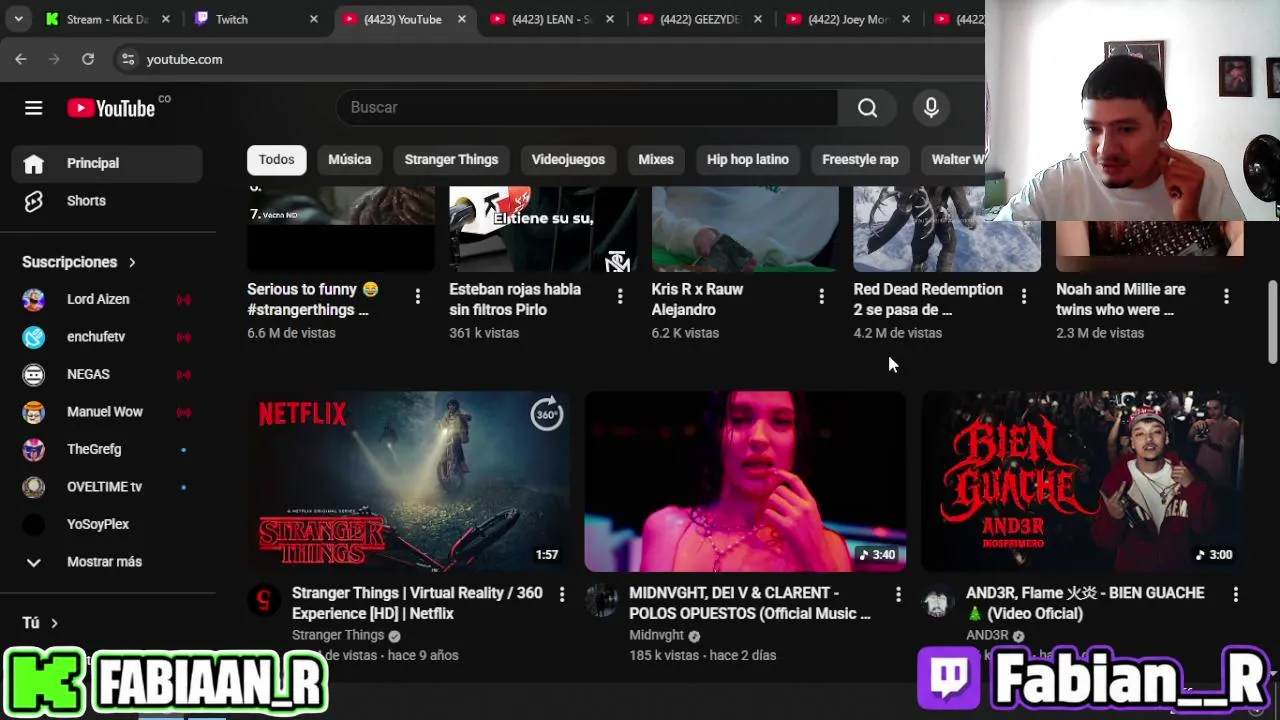
Task: Click the search magnifier button
Action: click(867, 108)
